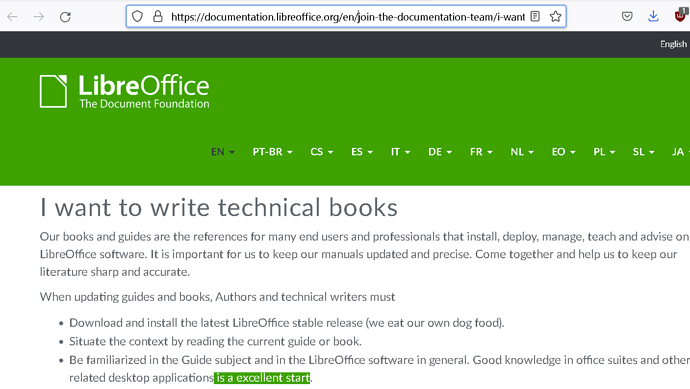
Task: Go back to the previous page
Action: (x=12, y=17)
